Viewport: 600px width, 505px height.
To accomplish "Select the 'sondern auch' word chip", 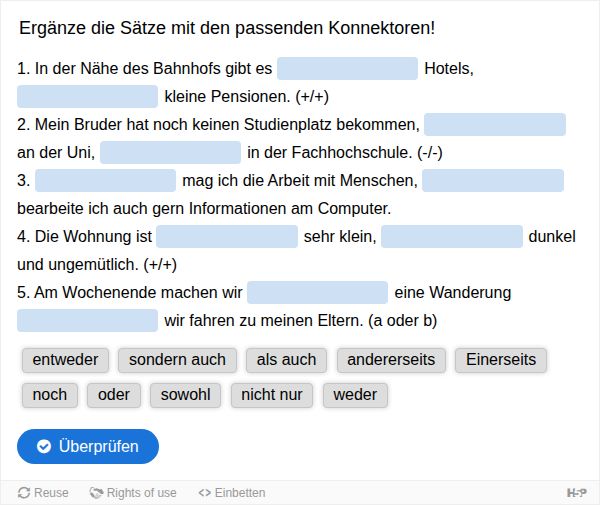I will click(x=177, y=360).
